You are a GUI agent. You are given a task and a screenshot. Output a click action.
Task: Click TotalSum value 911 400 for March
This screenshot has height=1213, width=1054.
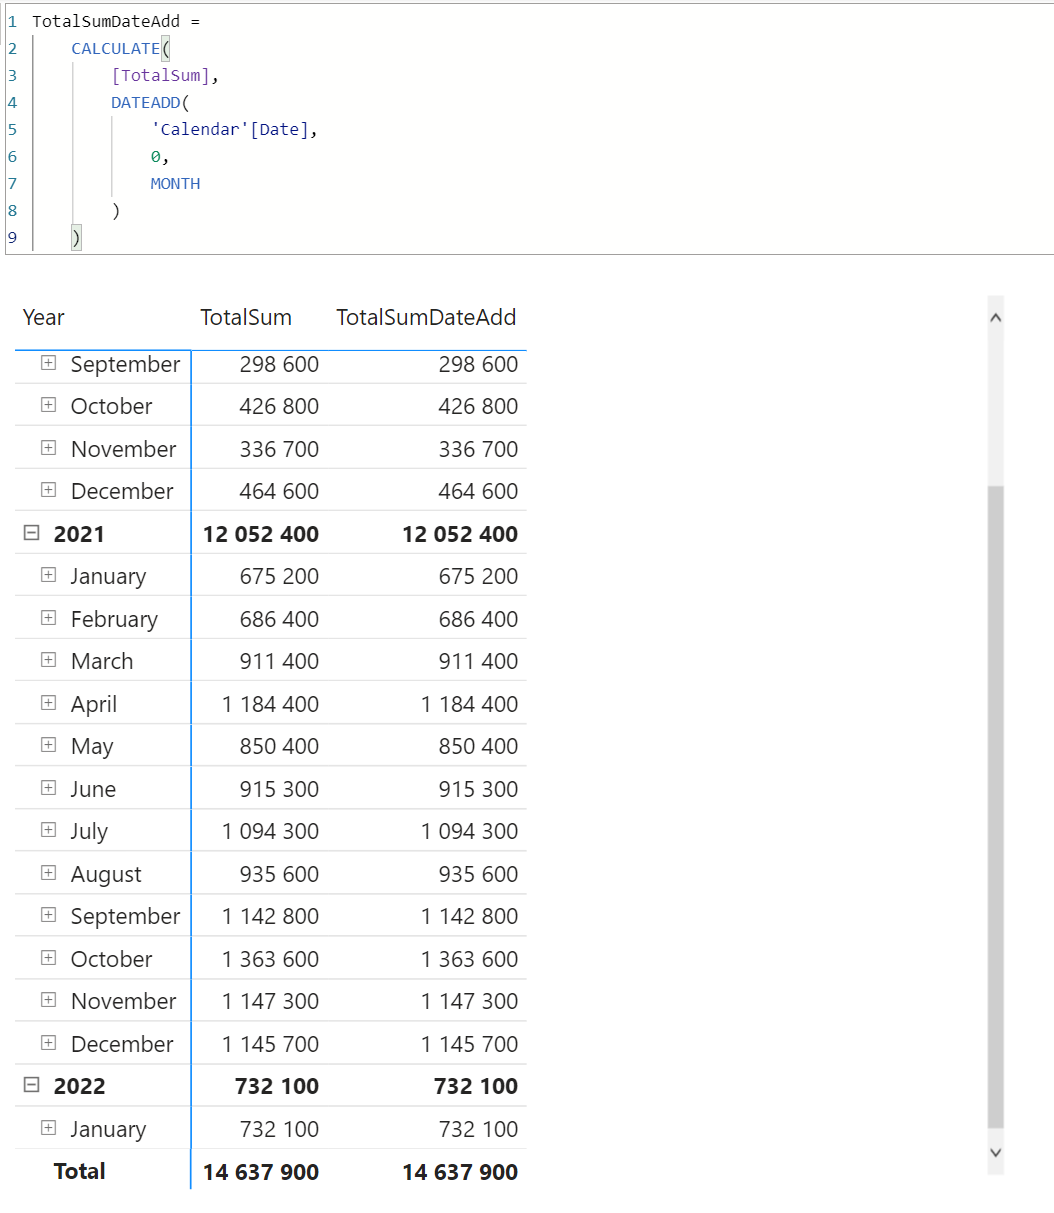(279, 661)
